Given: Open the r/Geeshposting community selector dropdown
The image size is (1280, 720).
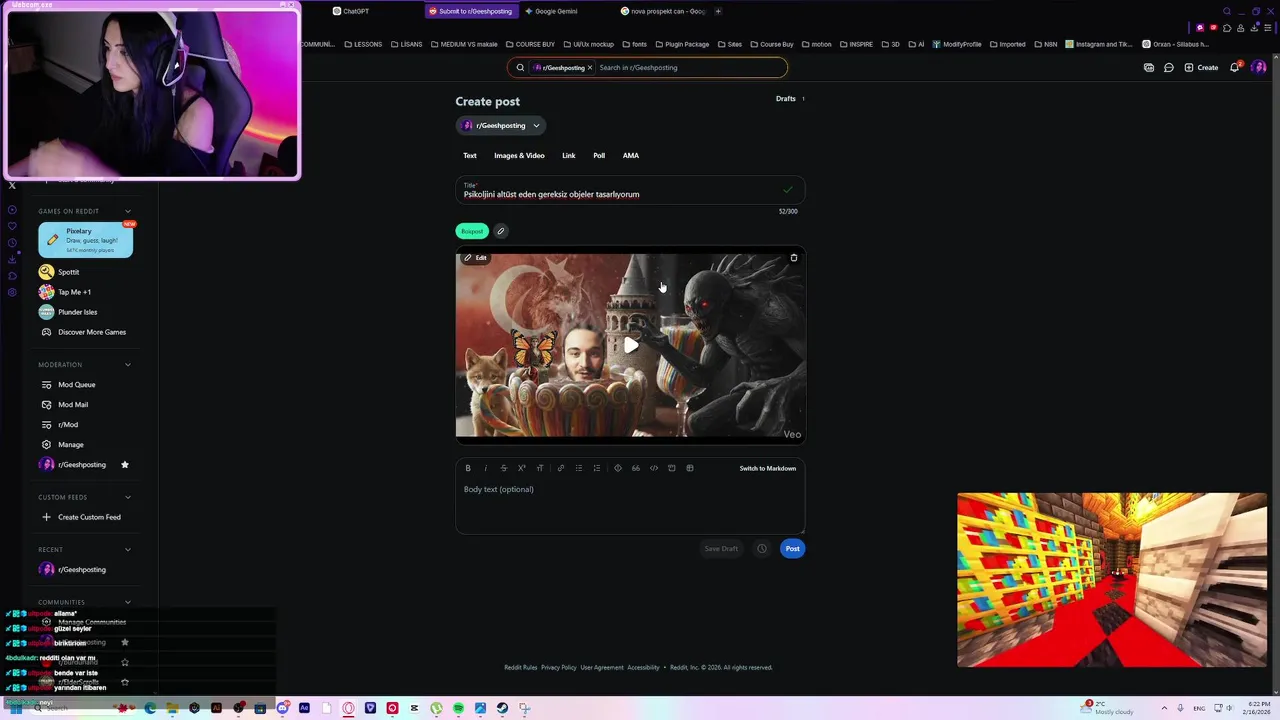Looking at the screenshot, I should tap(502, 125).
